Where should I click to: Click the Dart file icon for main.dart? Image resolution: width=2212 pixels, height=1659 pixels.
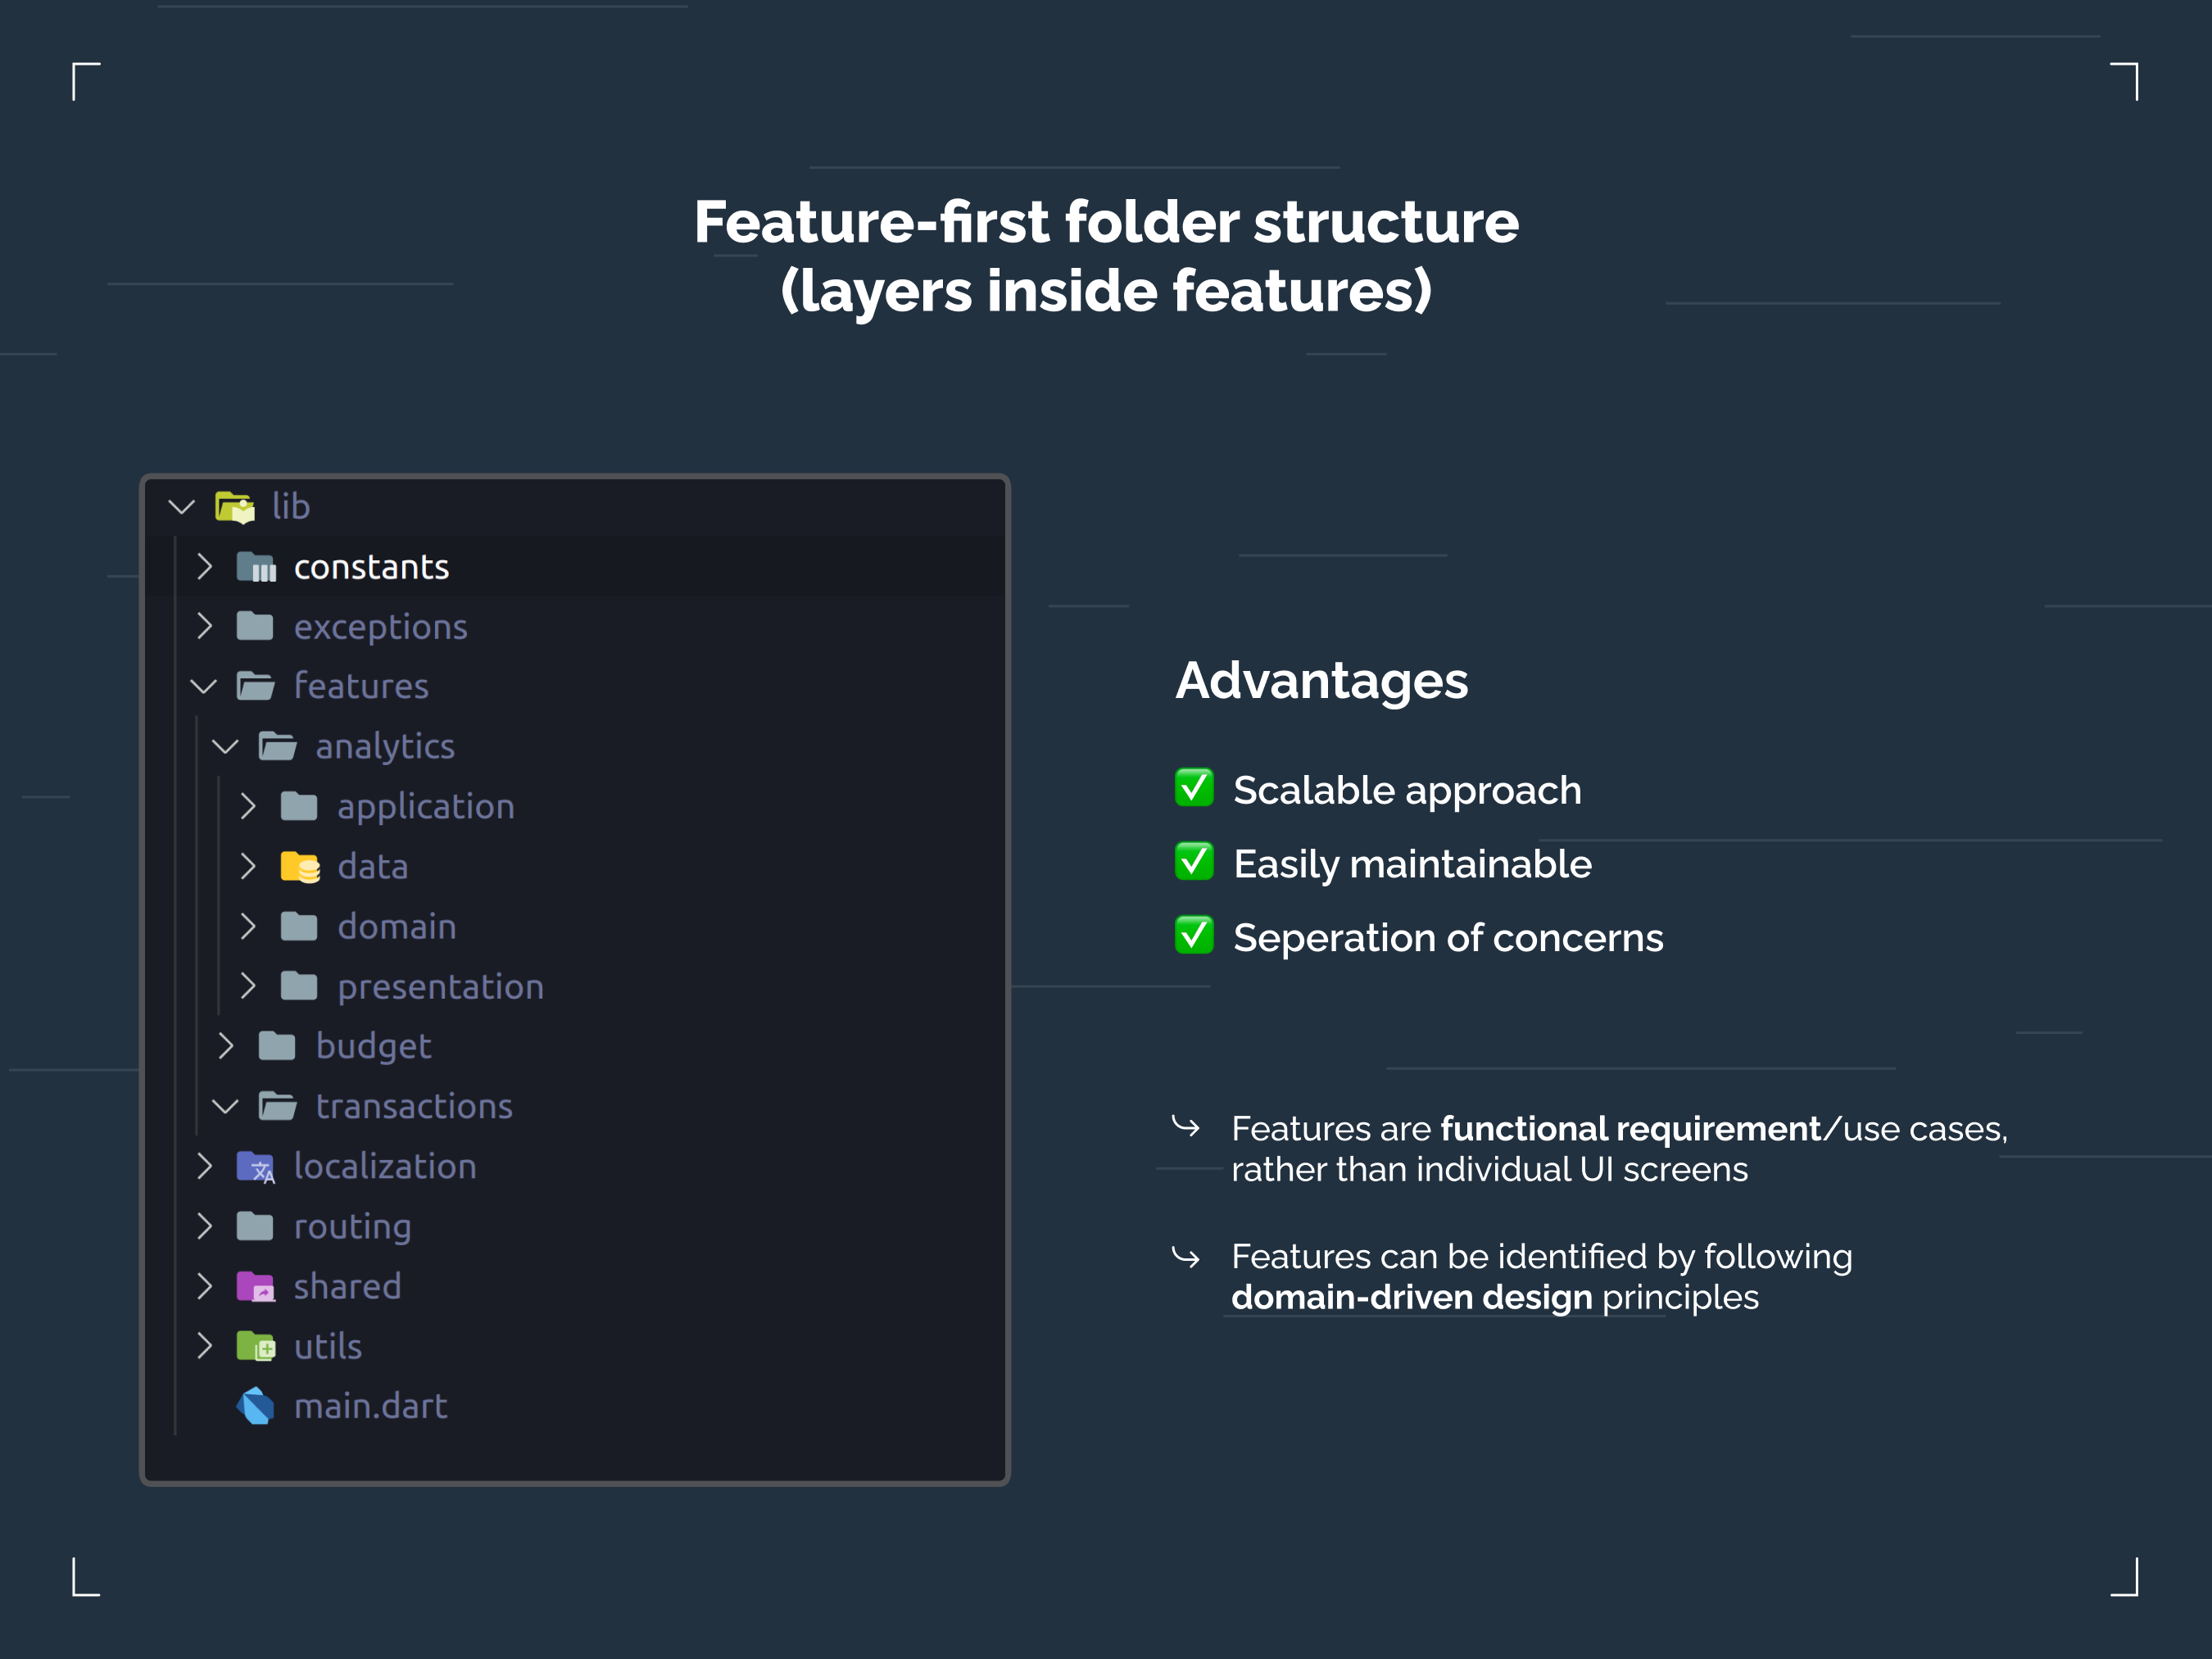tap(256, 1407)
